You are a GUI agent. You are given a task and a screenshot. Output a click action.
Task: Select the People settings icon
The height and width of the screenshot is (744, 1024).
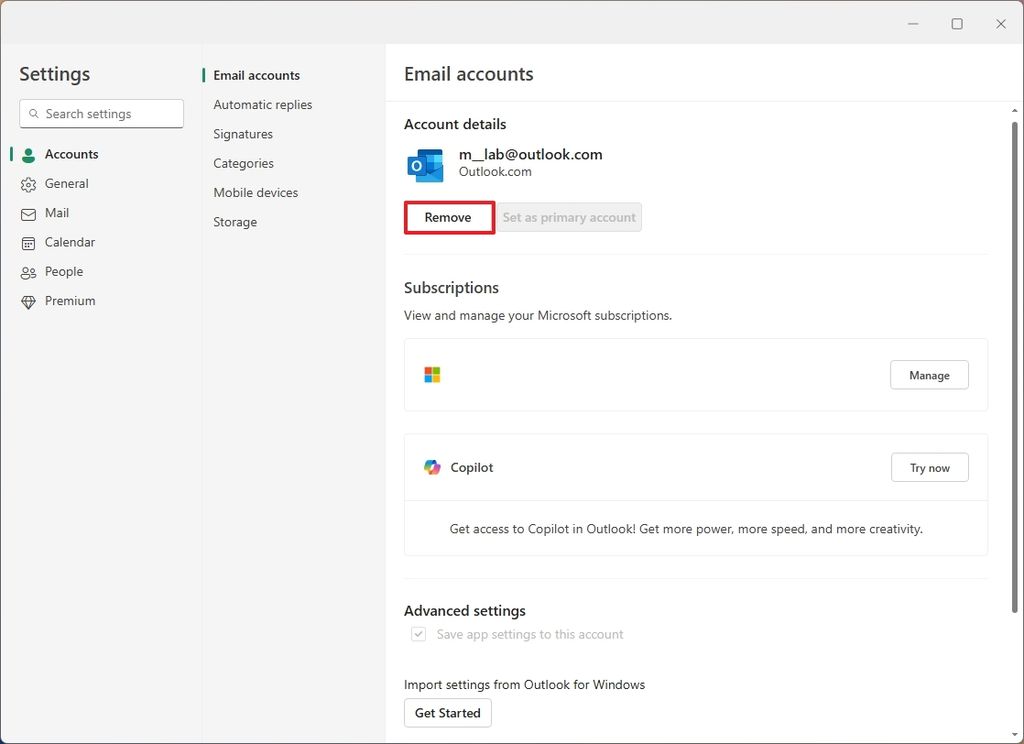tap(27, 271)
